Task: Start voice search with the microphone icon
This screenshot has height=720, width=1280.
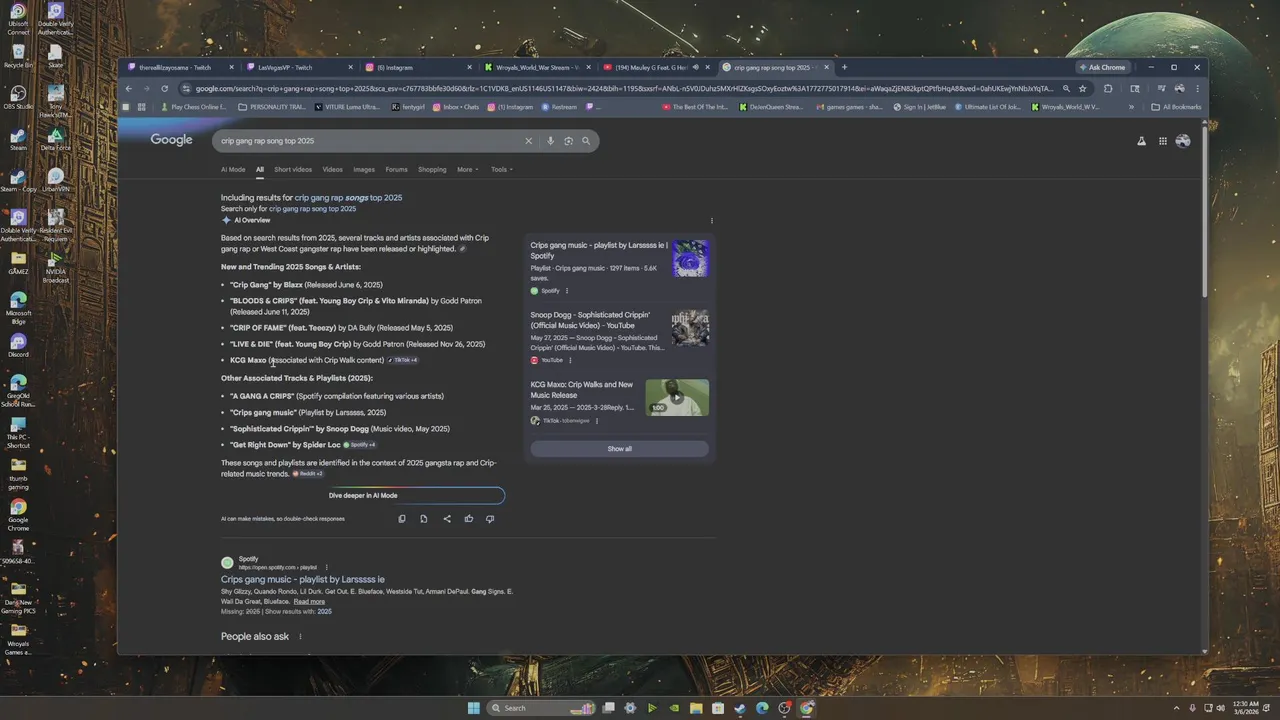Action: point(550,141)
